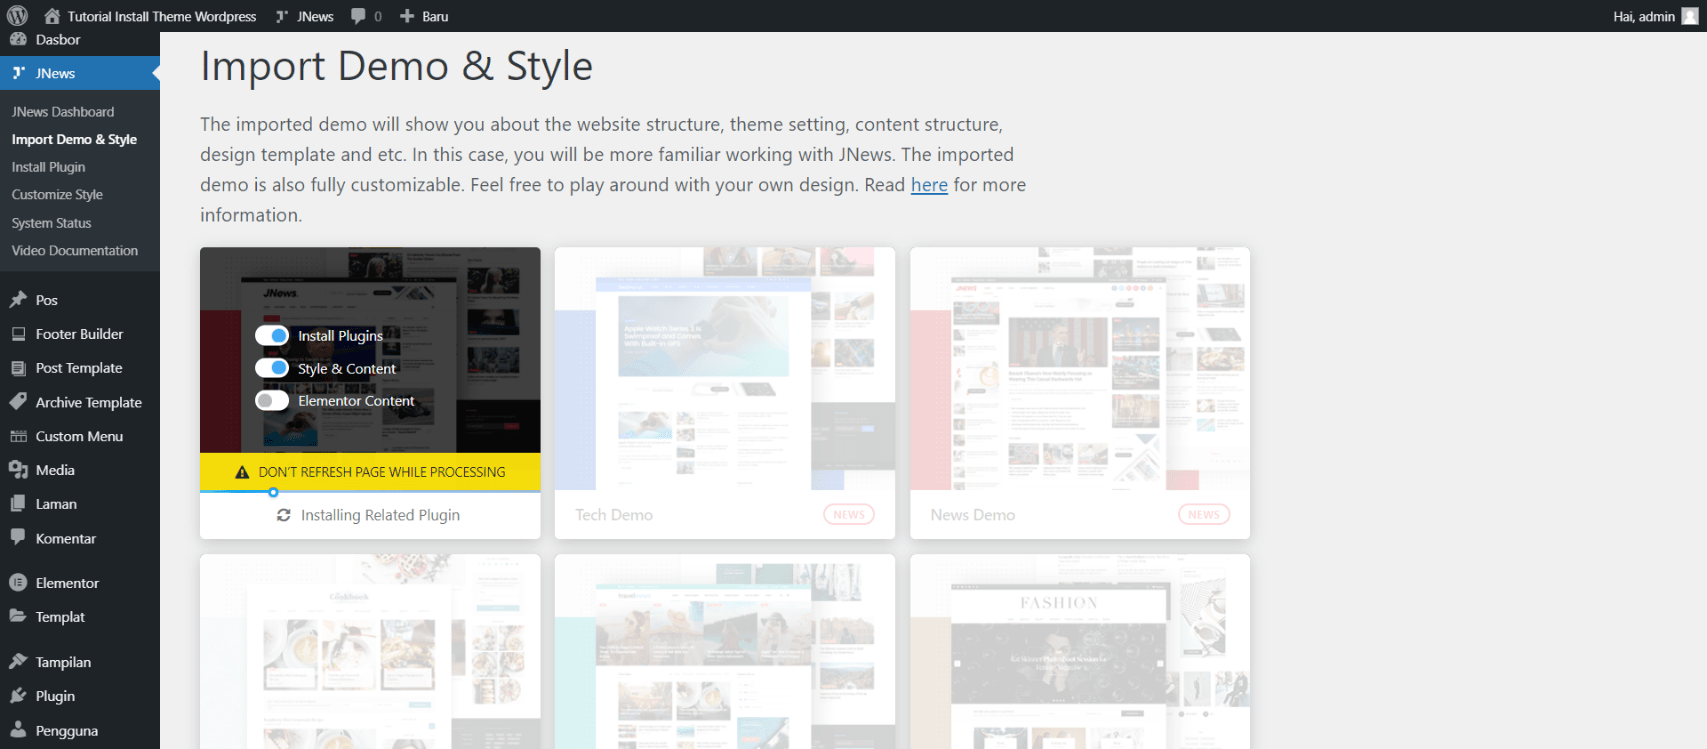
Task: Click the Media icon
Action: pyautogui.click(x=18, y=470)
